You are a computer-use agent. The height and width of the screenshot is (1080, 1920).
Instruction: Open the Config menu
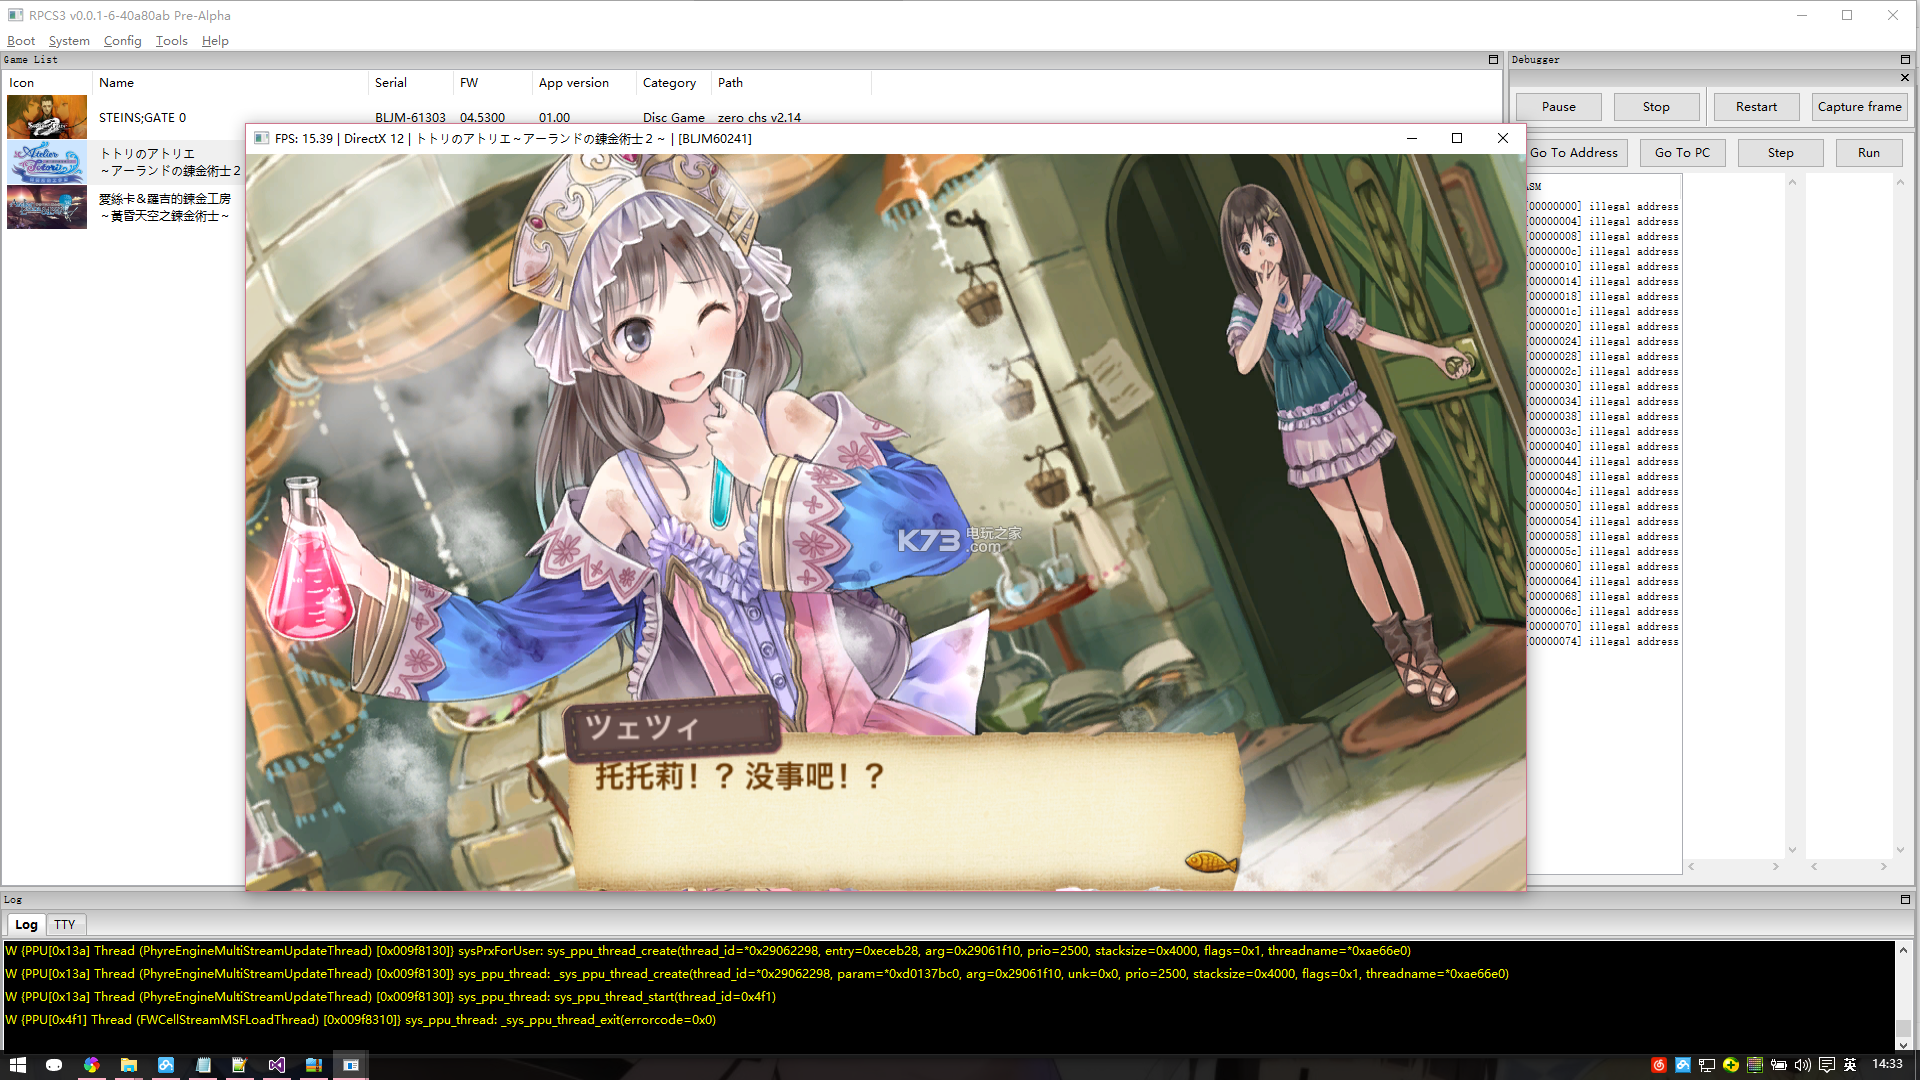click(x=122, y=41)
